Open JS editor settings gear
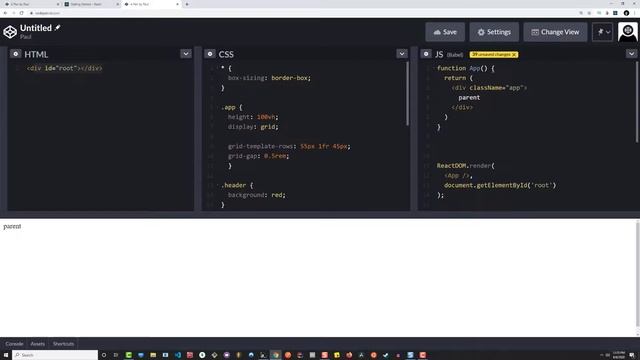 [x=426, y=53]
